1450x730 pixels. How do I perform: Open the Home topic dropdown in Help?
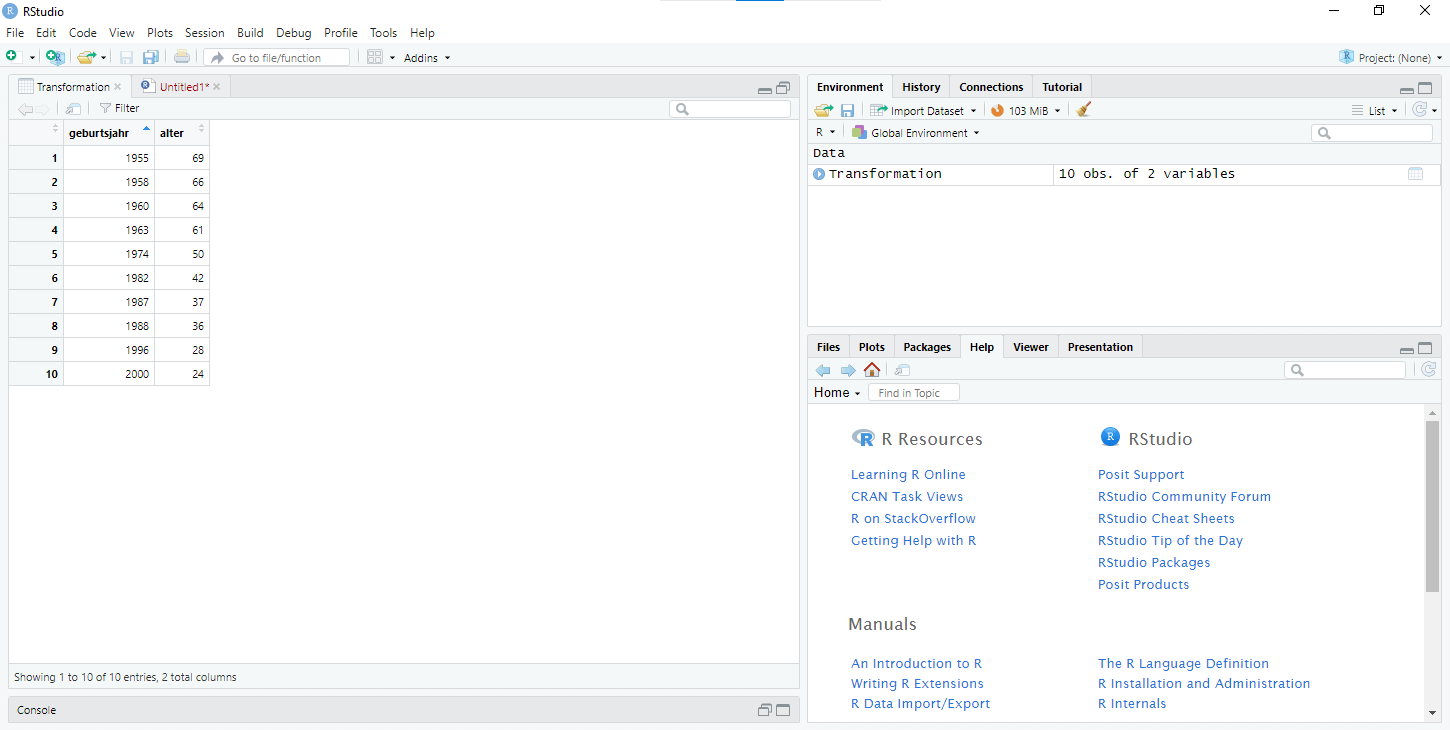(x=837, y=393)
